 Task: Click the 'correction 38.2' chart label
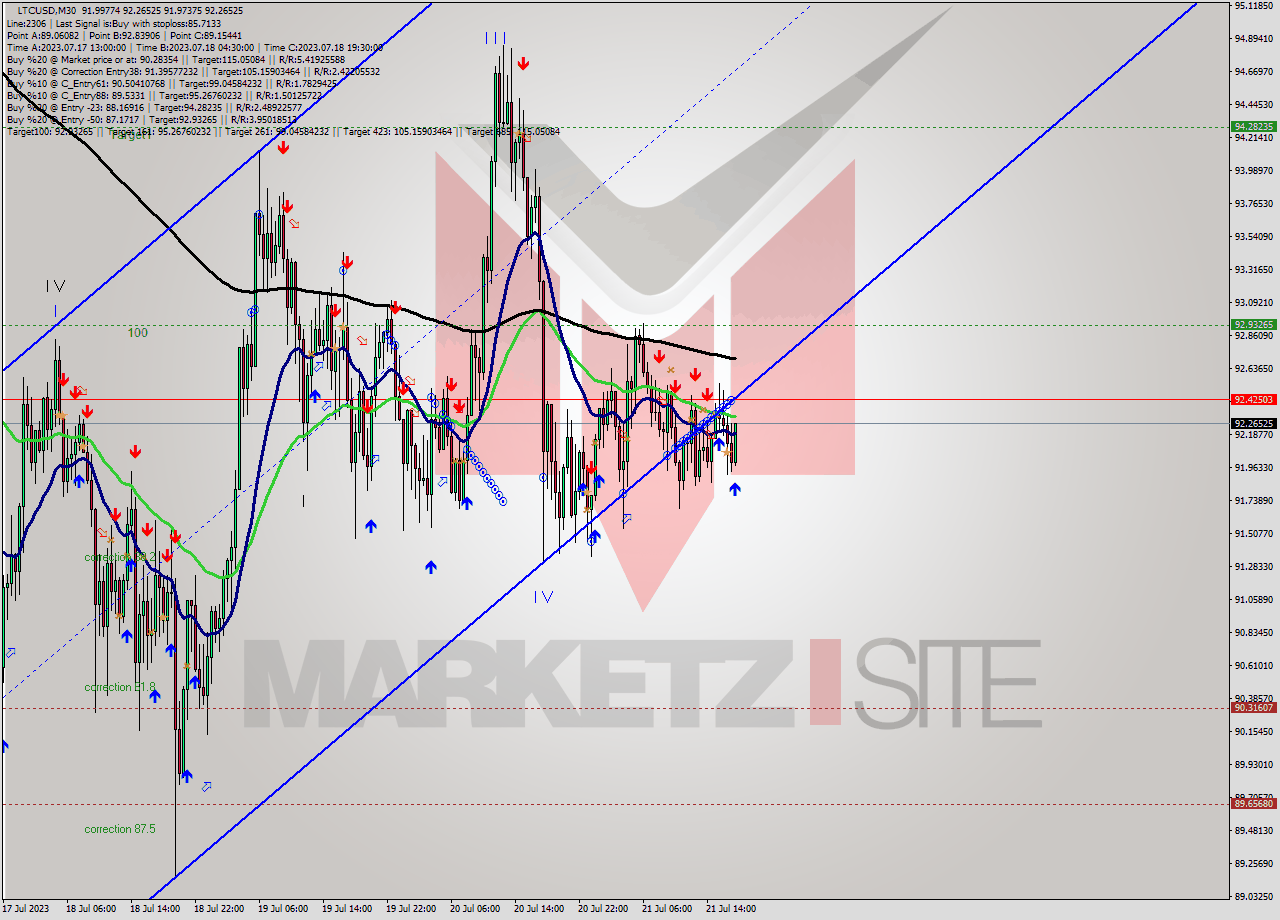coord(120,557)
